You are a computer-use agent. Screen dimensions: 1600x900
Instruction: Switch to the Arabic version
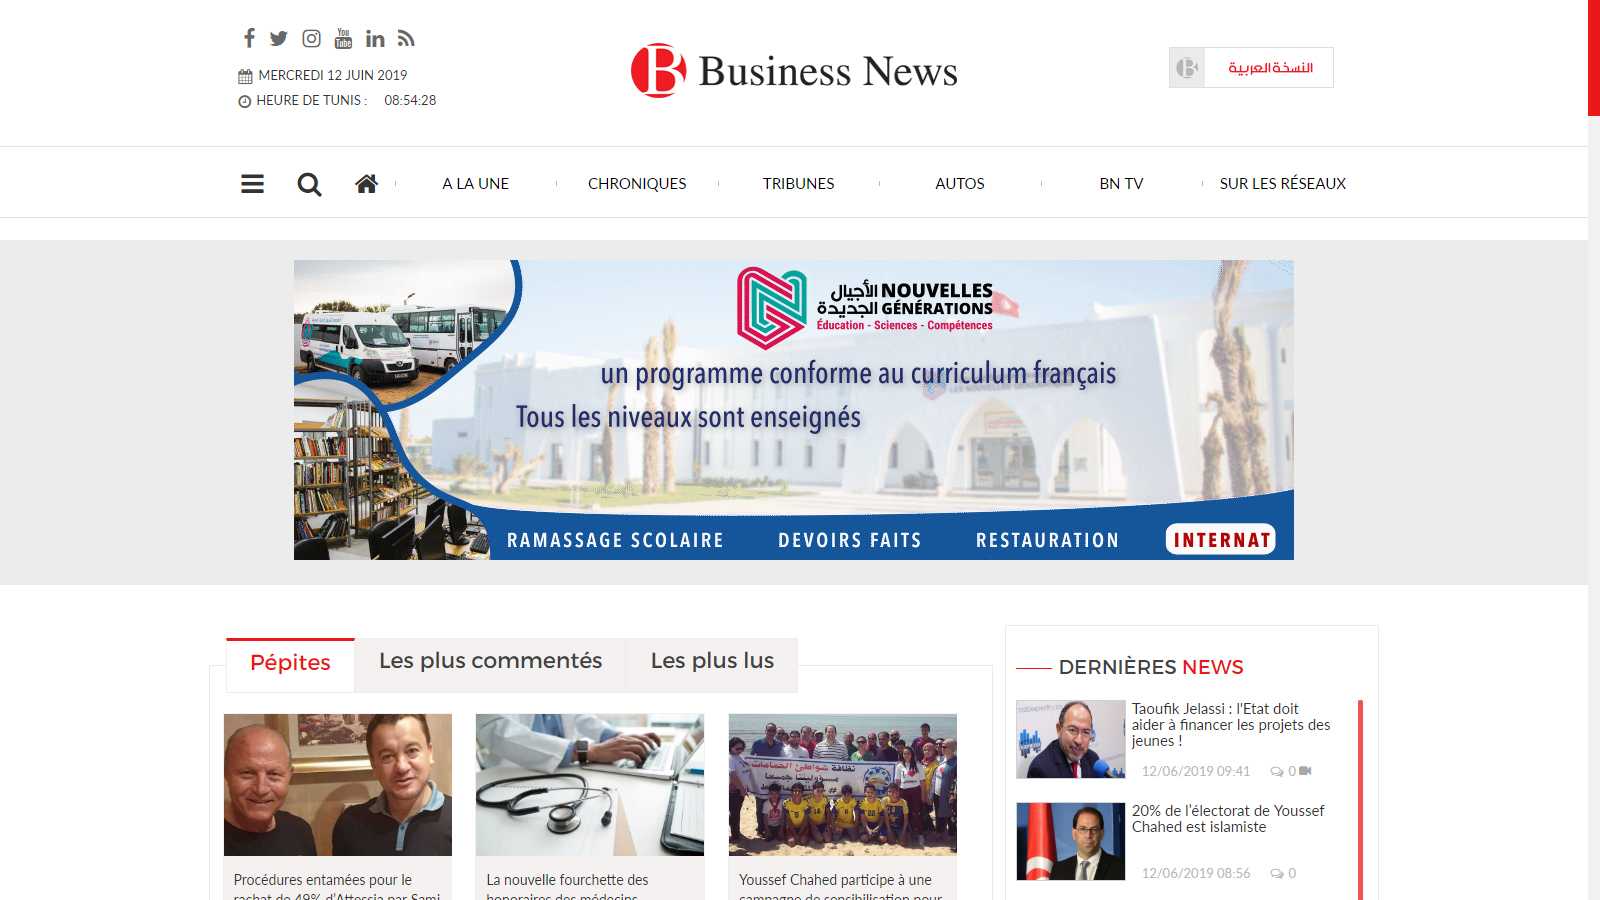coord(1269,68)
